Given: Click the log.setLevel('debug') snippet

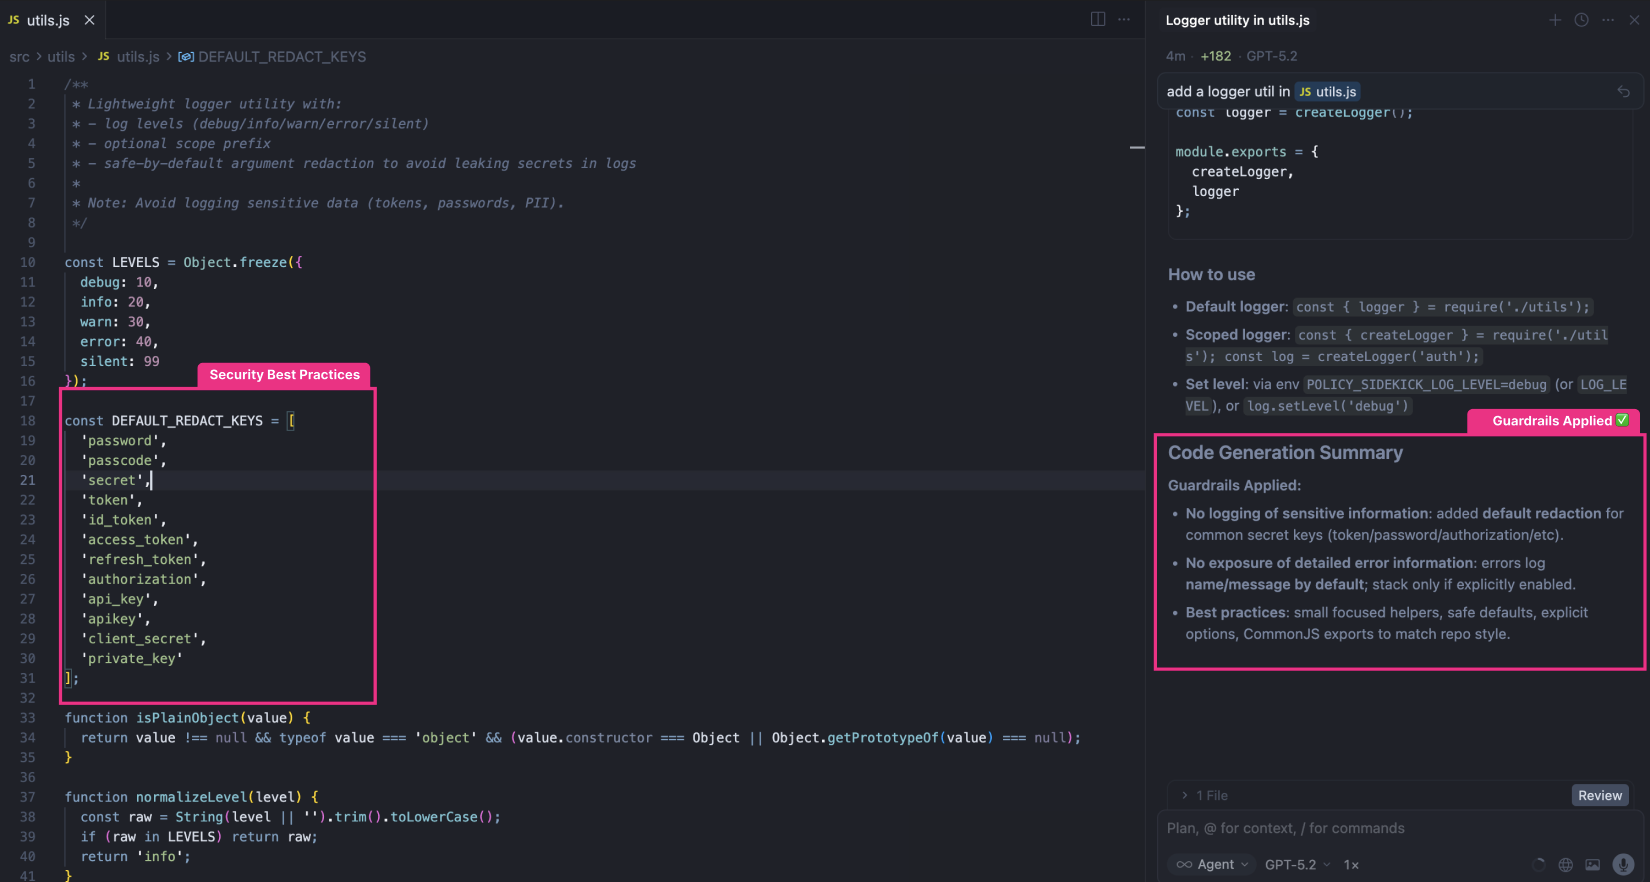Looking at the screenshot, I should [x=1327, y=406].
